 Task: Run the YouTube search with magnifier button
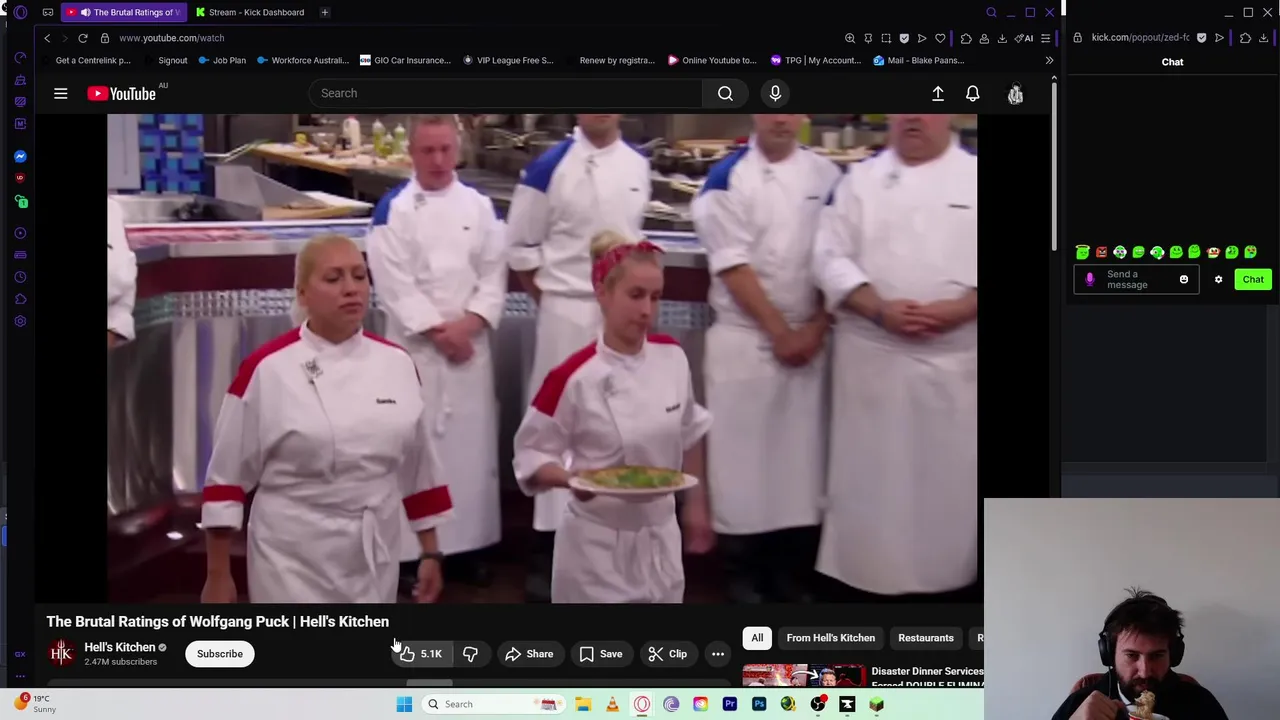coord(725,93)
